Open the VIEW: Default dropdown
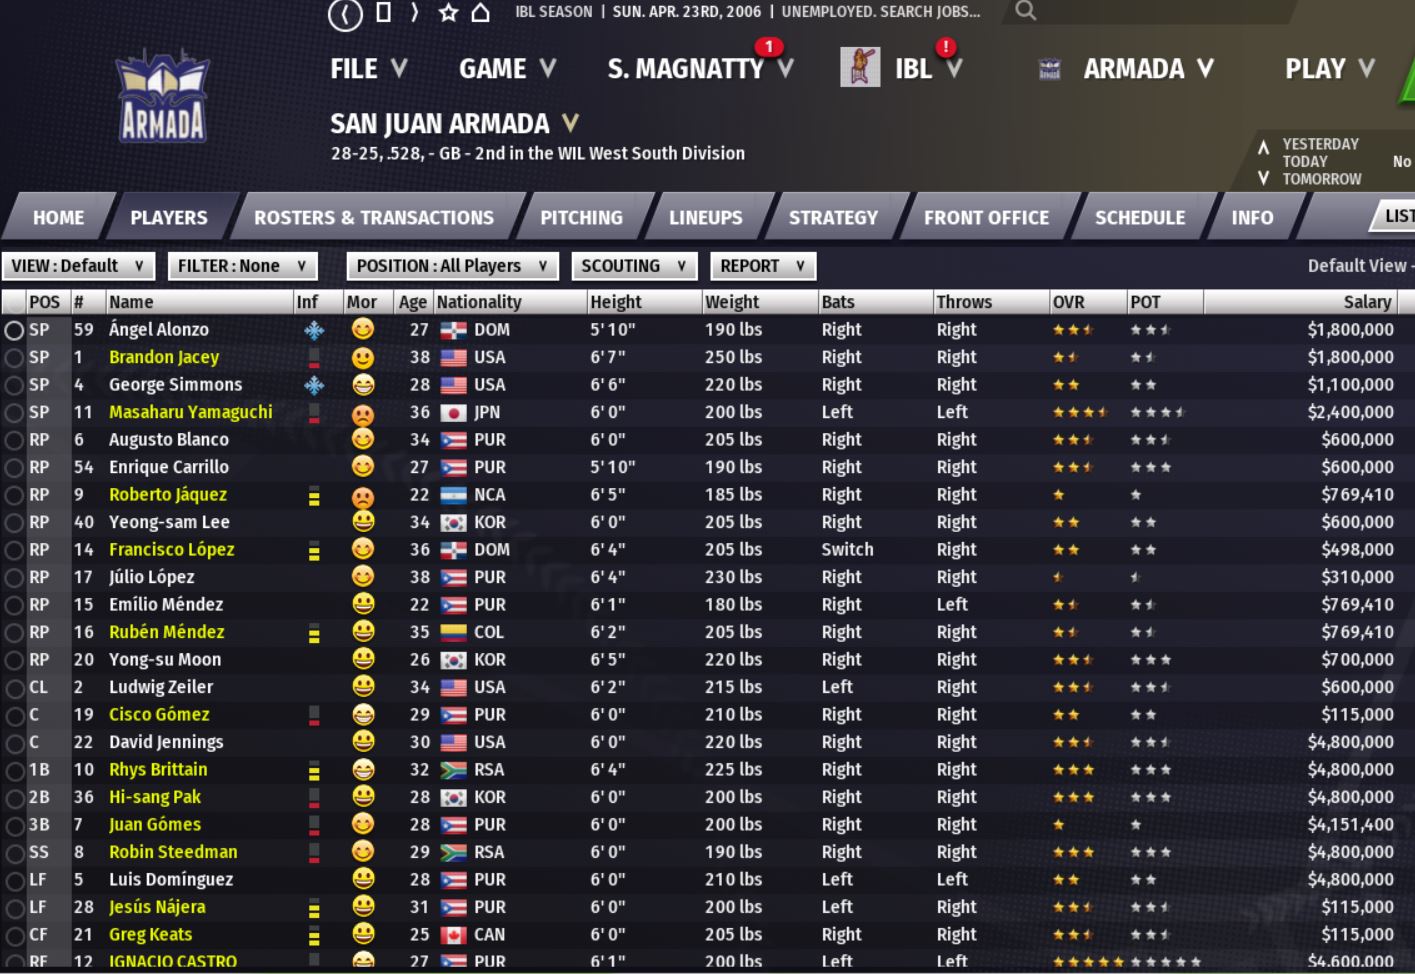1415x974 pixels. pos(78,266)
